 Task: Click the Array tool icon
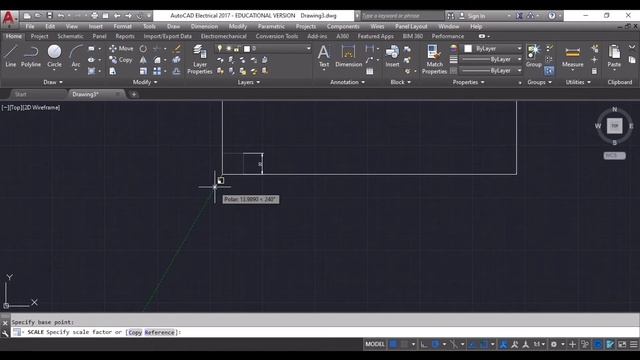[x=157, y=71]
